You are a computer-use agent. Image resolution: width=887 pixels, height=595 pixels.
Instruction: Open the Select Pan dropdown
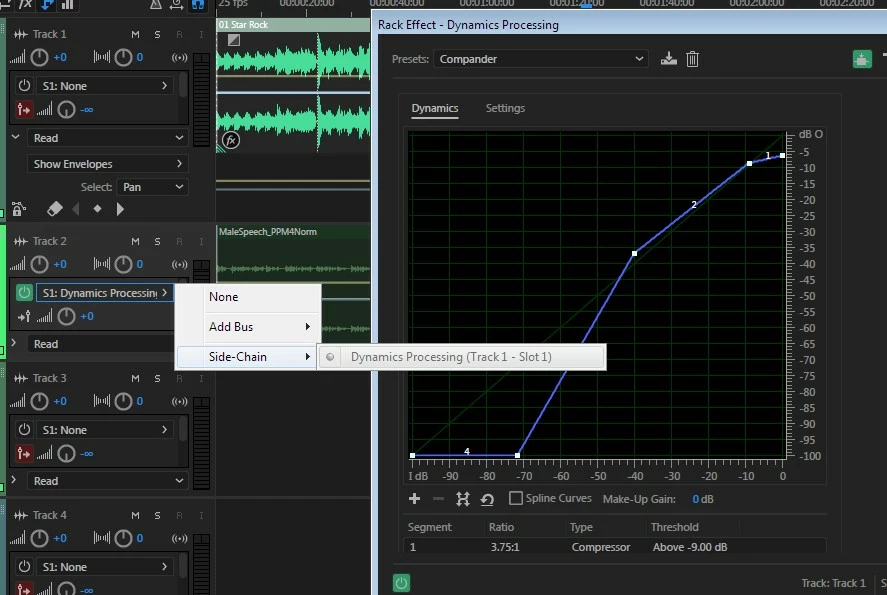point(152,187)
